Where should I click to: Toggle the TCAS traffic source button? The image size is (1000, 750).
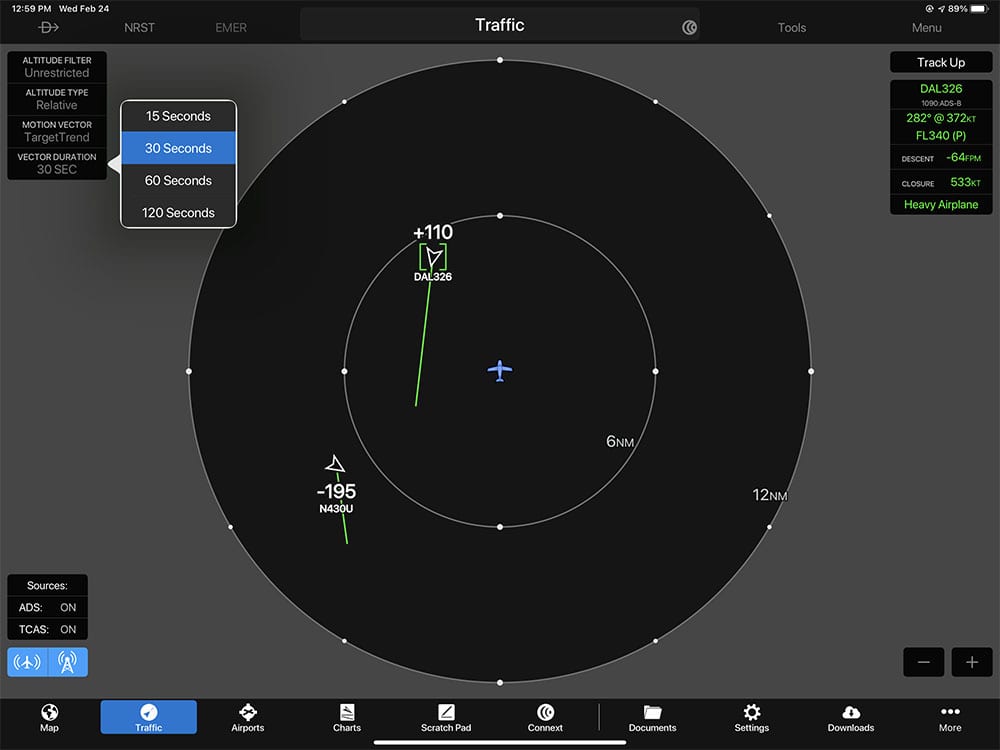[68, 662]
